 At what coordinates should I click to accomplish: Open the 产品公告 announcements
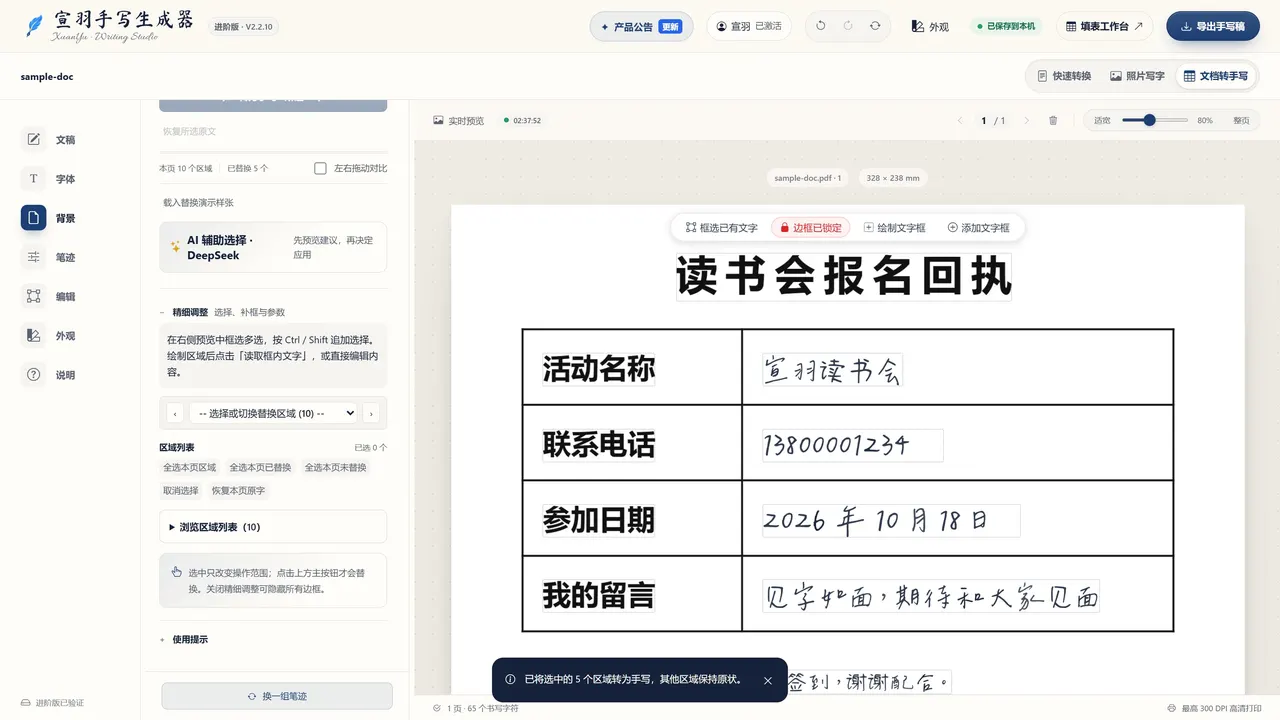click(x=641, y=27)
